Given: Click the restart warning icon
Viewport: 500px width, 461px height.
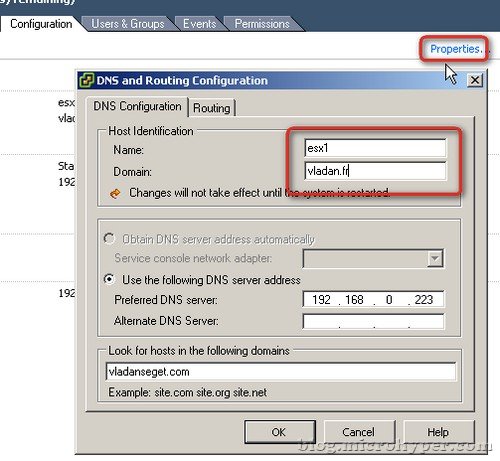Looking at the screenshot, I should click(115, 193).
